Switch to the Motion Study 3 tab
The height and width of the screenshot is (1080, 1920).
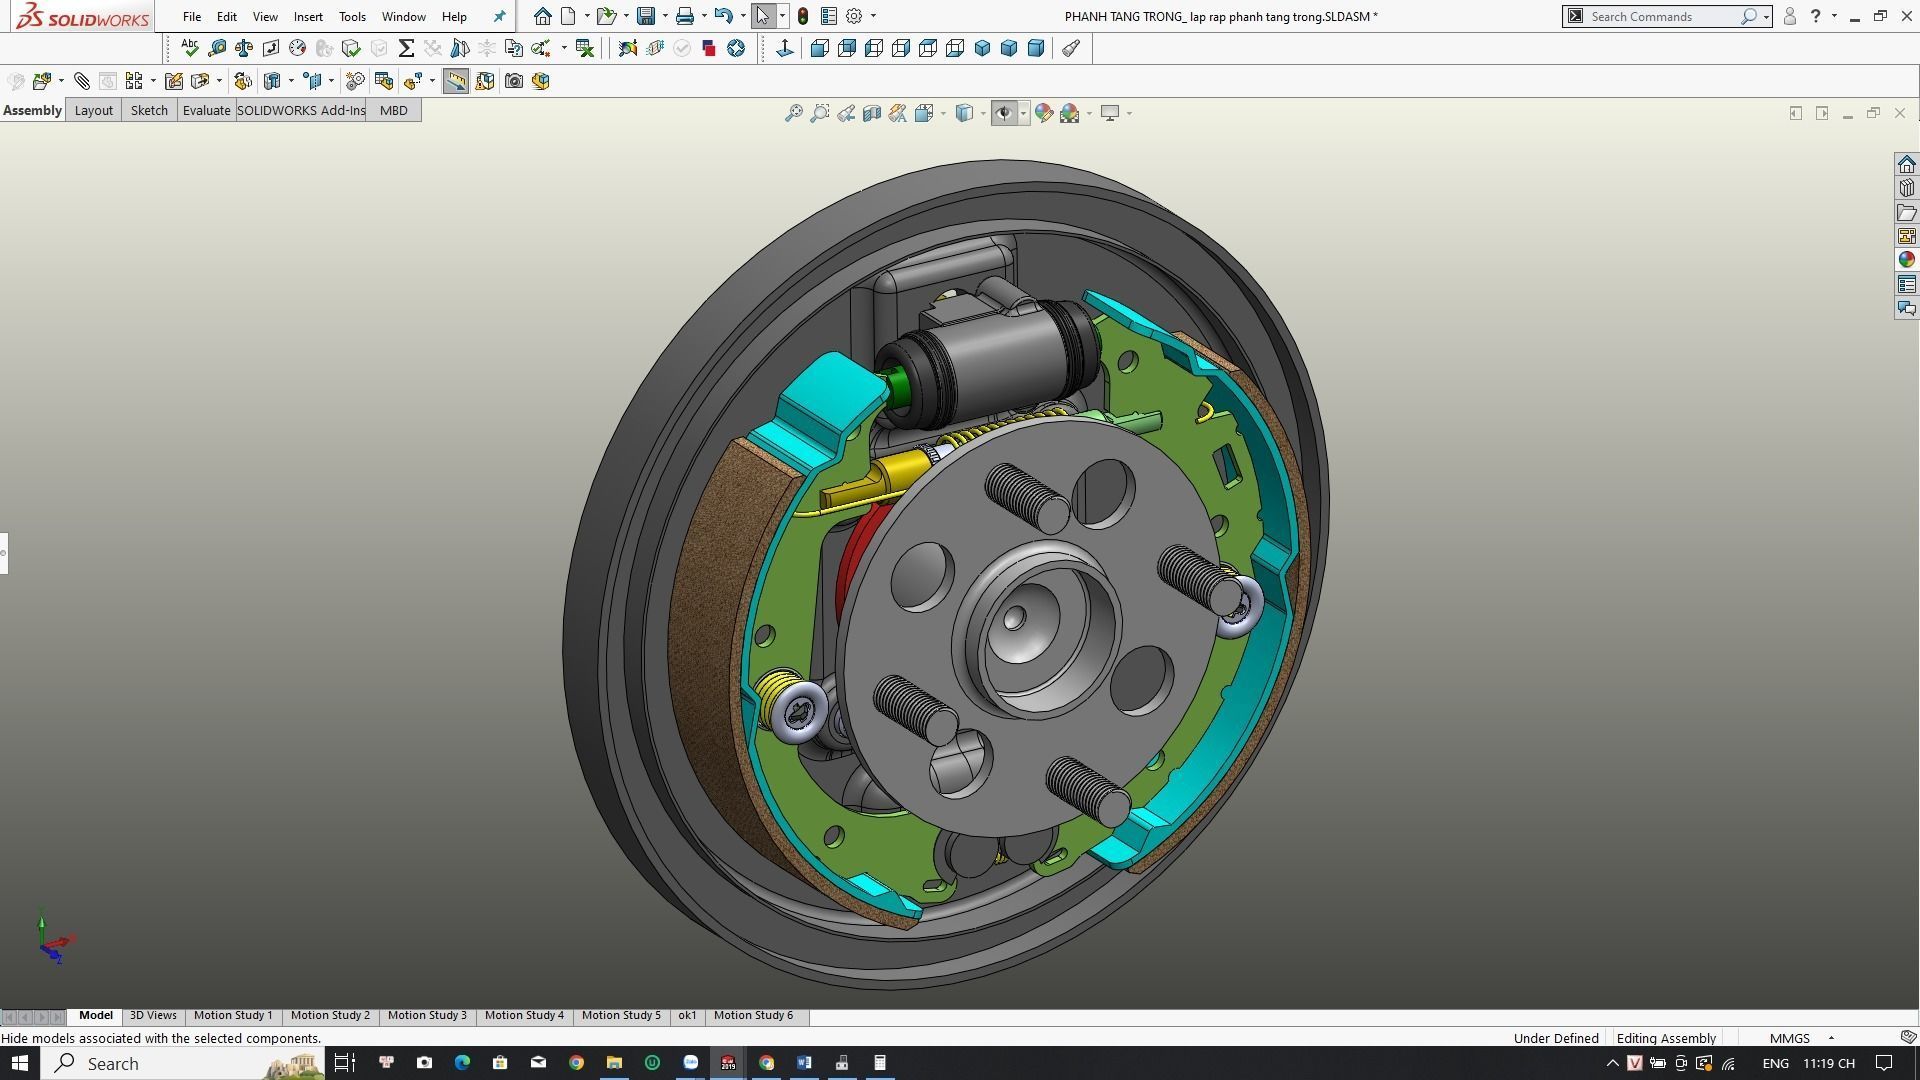pos(427,1015)
